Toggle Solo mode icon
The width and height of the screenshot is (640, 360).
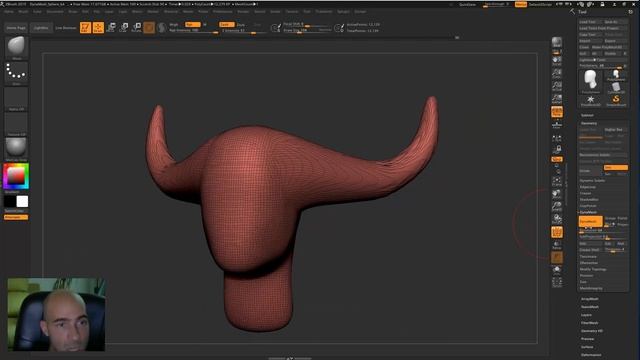pos(557,270)
